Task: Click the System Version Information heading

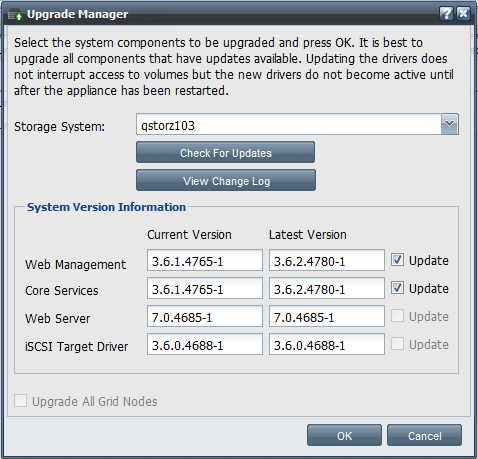Action: [106, 207]
